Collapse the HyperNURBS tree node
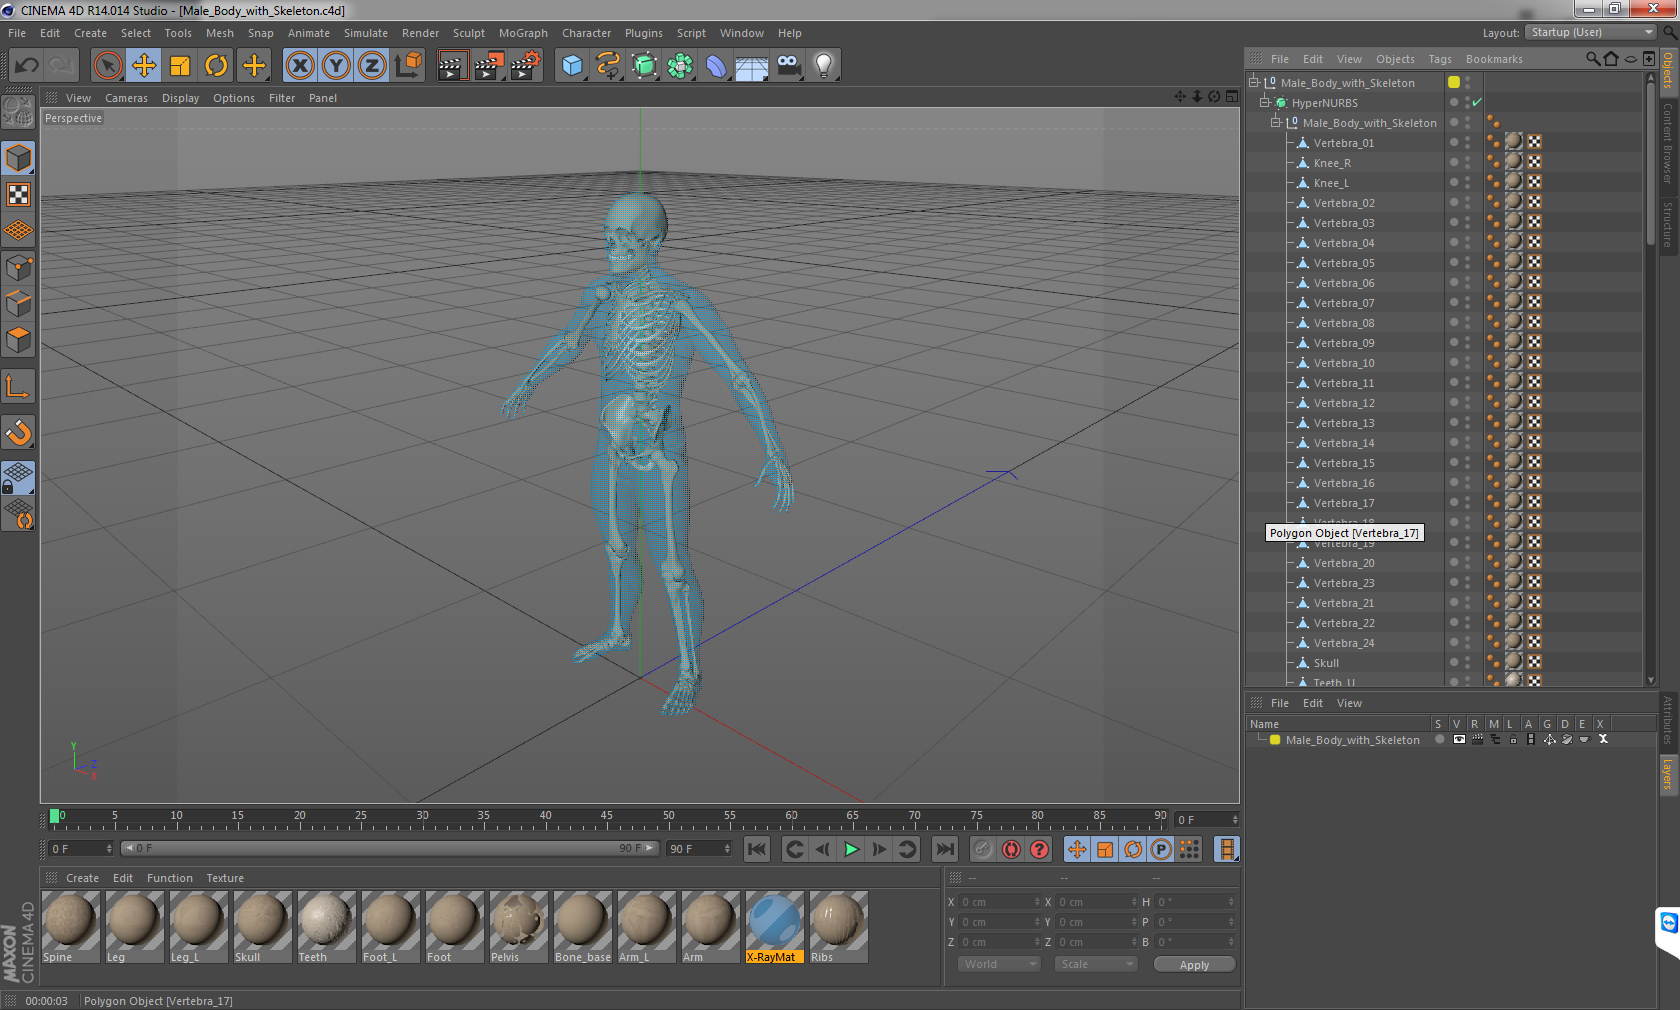 coord(1264,103)
